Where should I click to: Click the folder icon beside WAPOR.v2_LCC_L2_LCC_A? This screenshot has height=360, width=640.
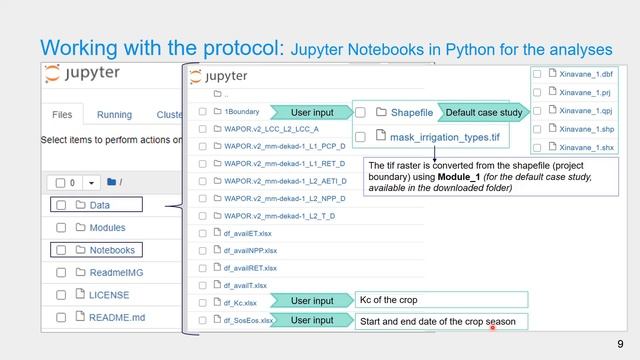click(x=218, y=129)
